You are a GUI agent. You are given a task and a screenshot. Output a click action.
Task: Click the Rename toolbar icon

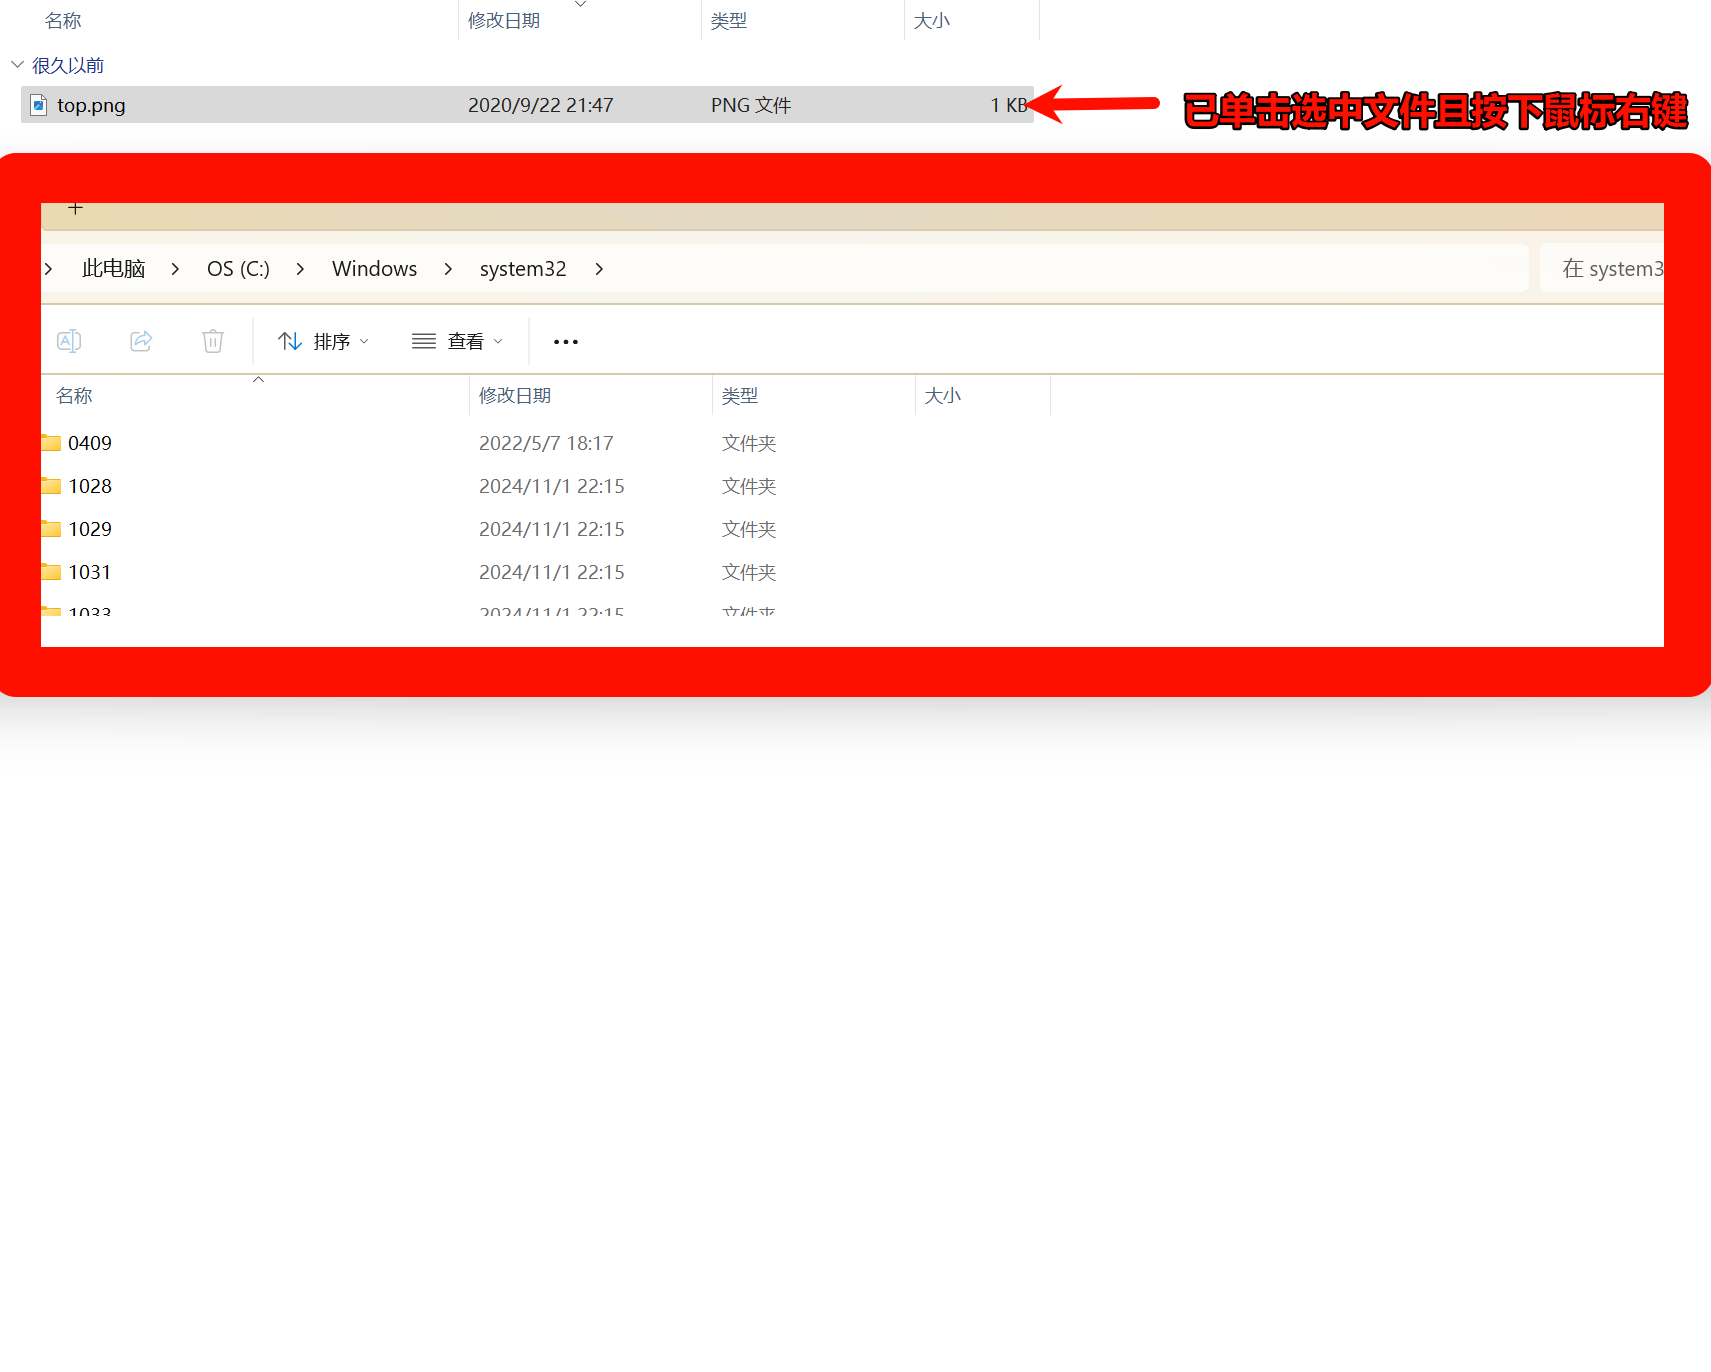point(69,341)
